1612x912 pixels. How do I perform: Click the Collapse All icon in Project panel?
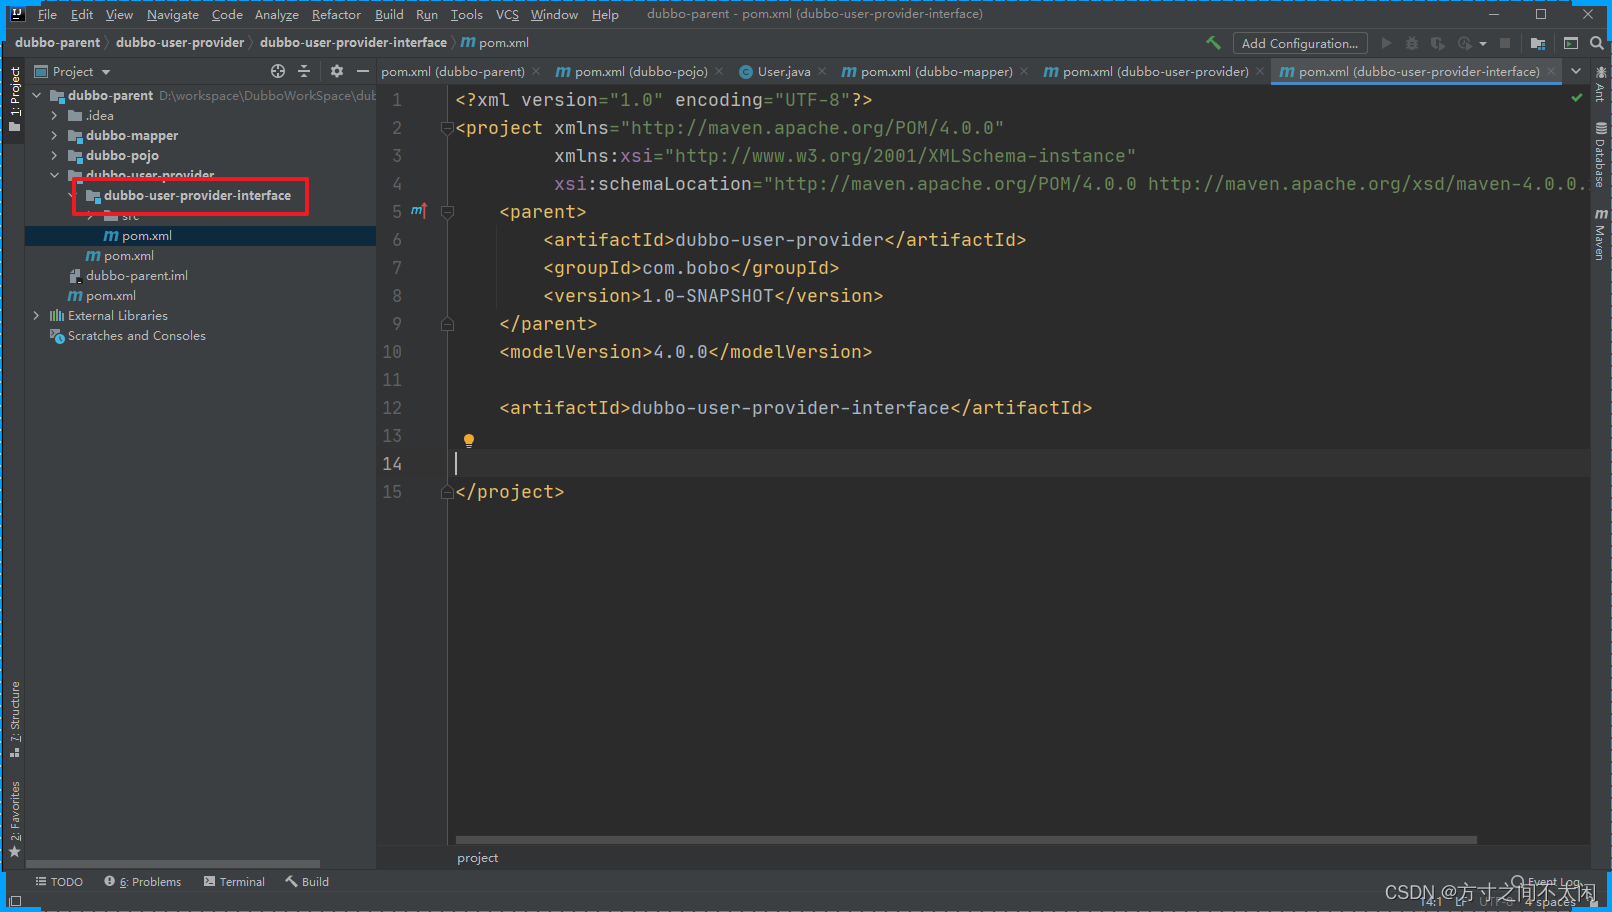pos(304,71)
